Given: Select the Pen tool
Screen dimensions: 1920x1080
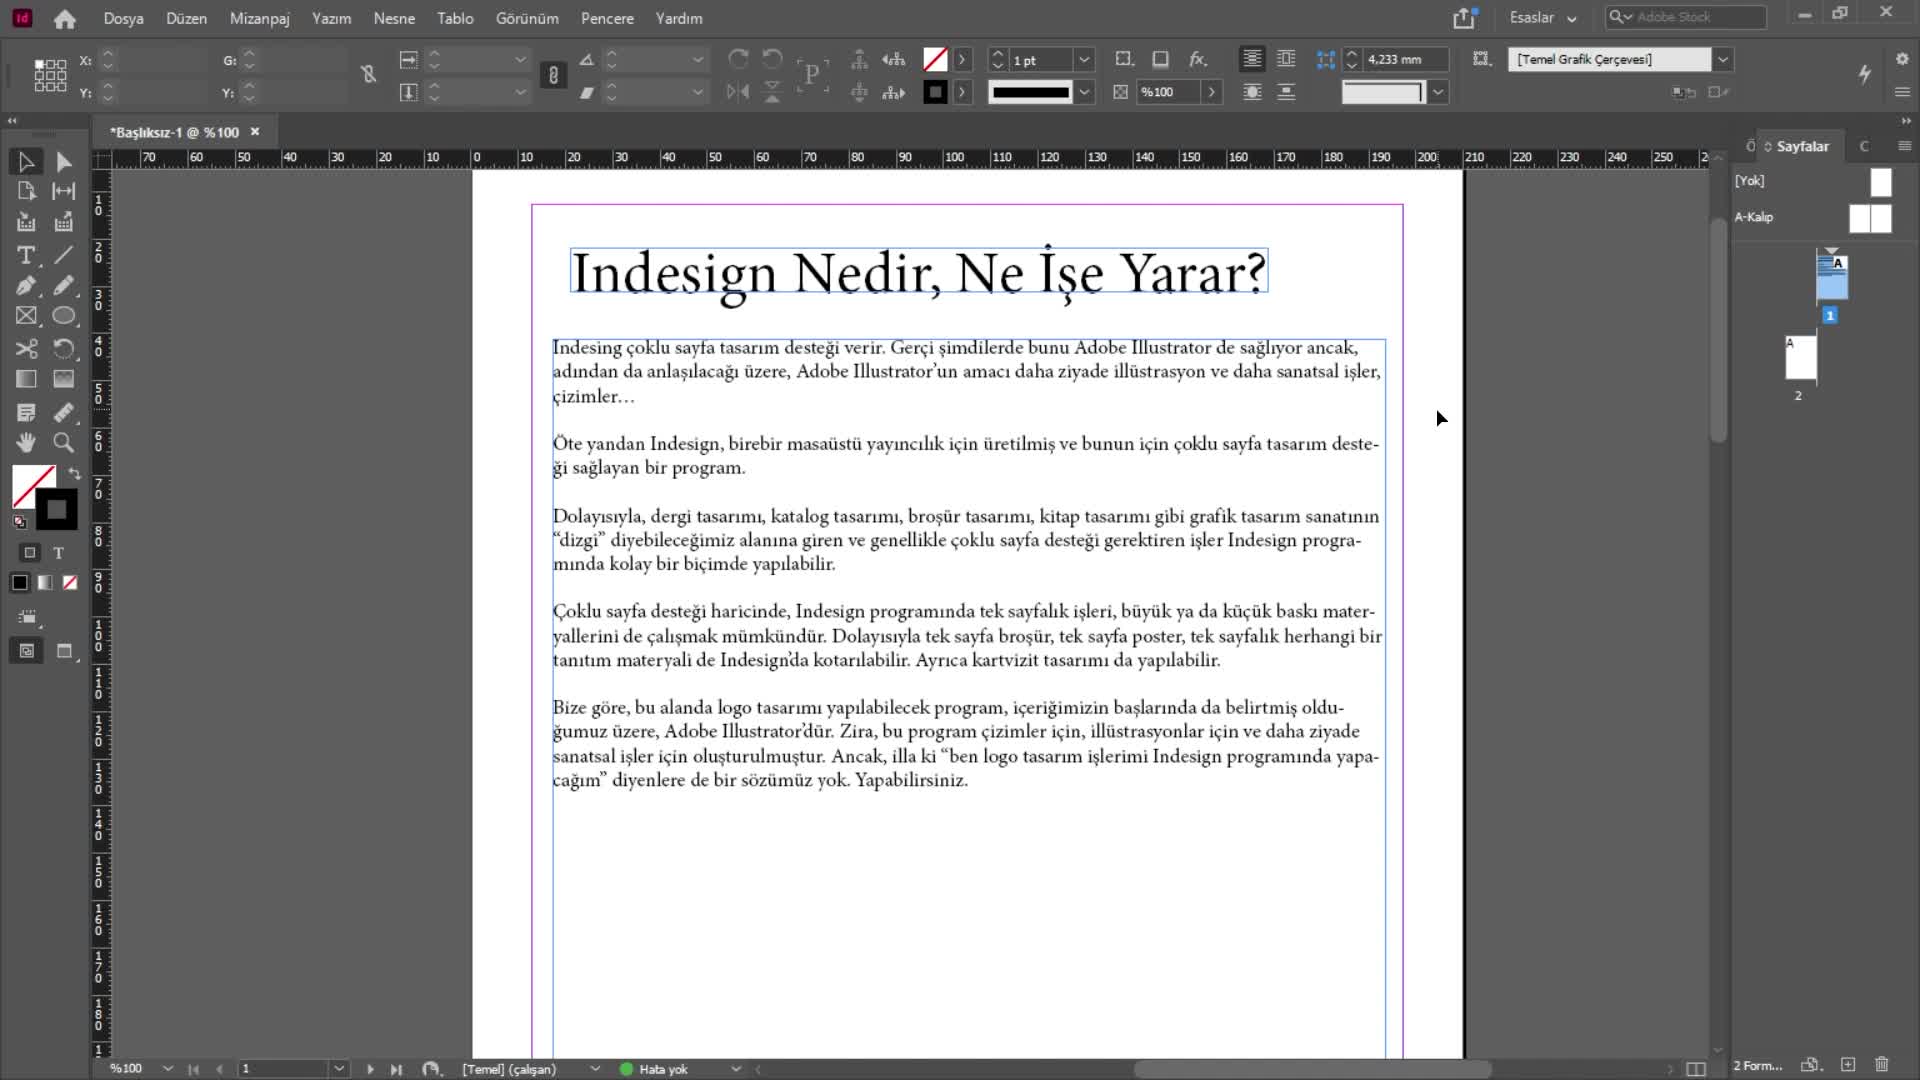Looking at the screenshot, I should [x=26, y=286].
